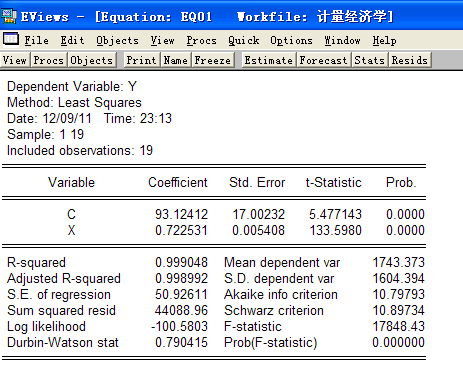Select F-statistic value 17848.43
463x379 pixels.
pos(399,326)
